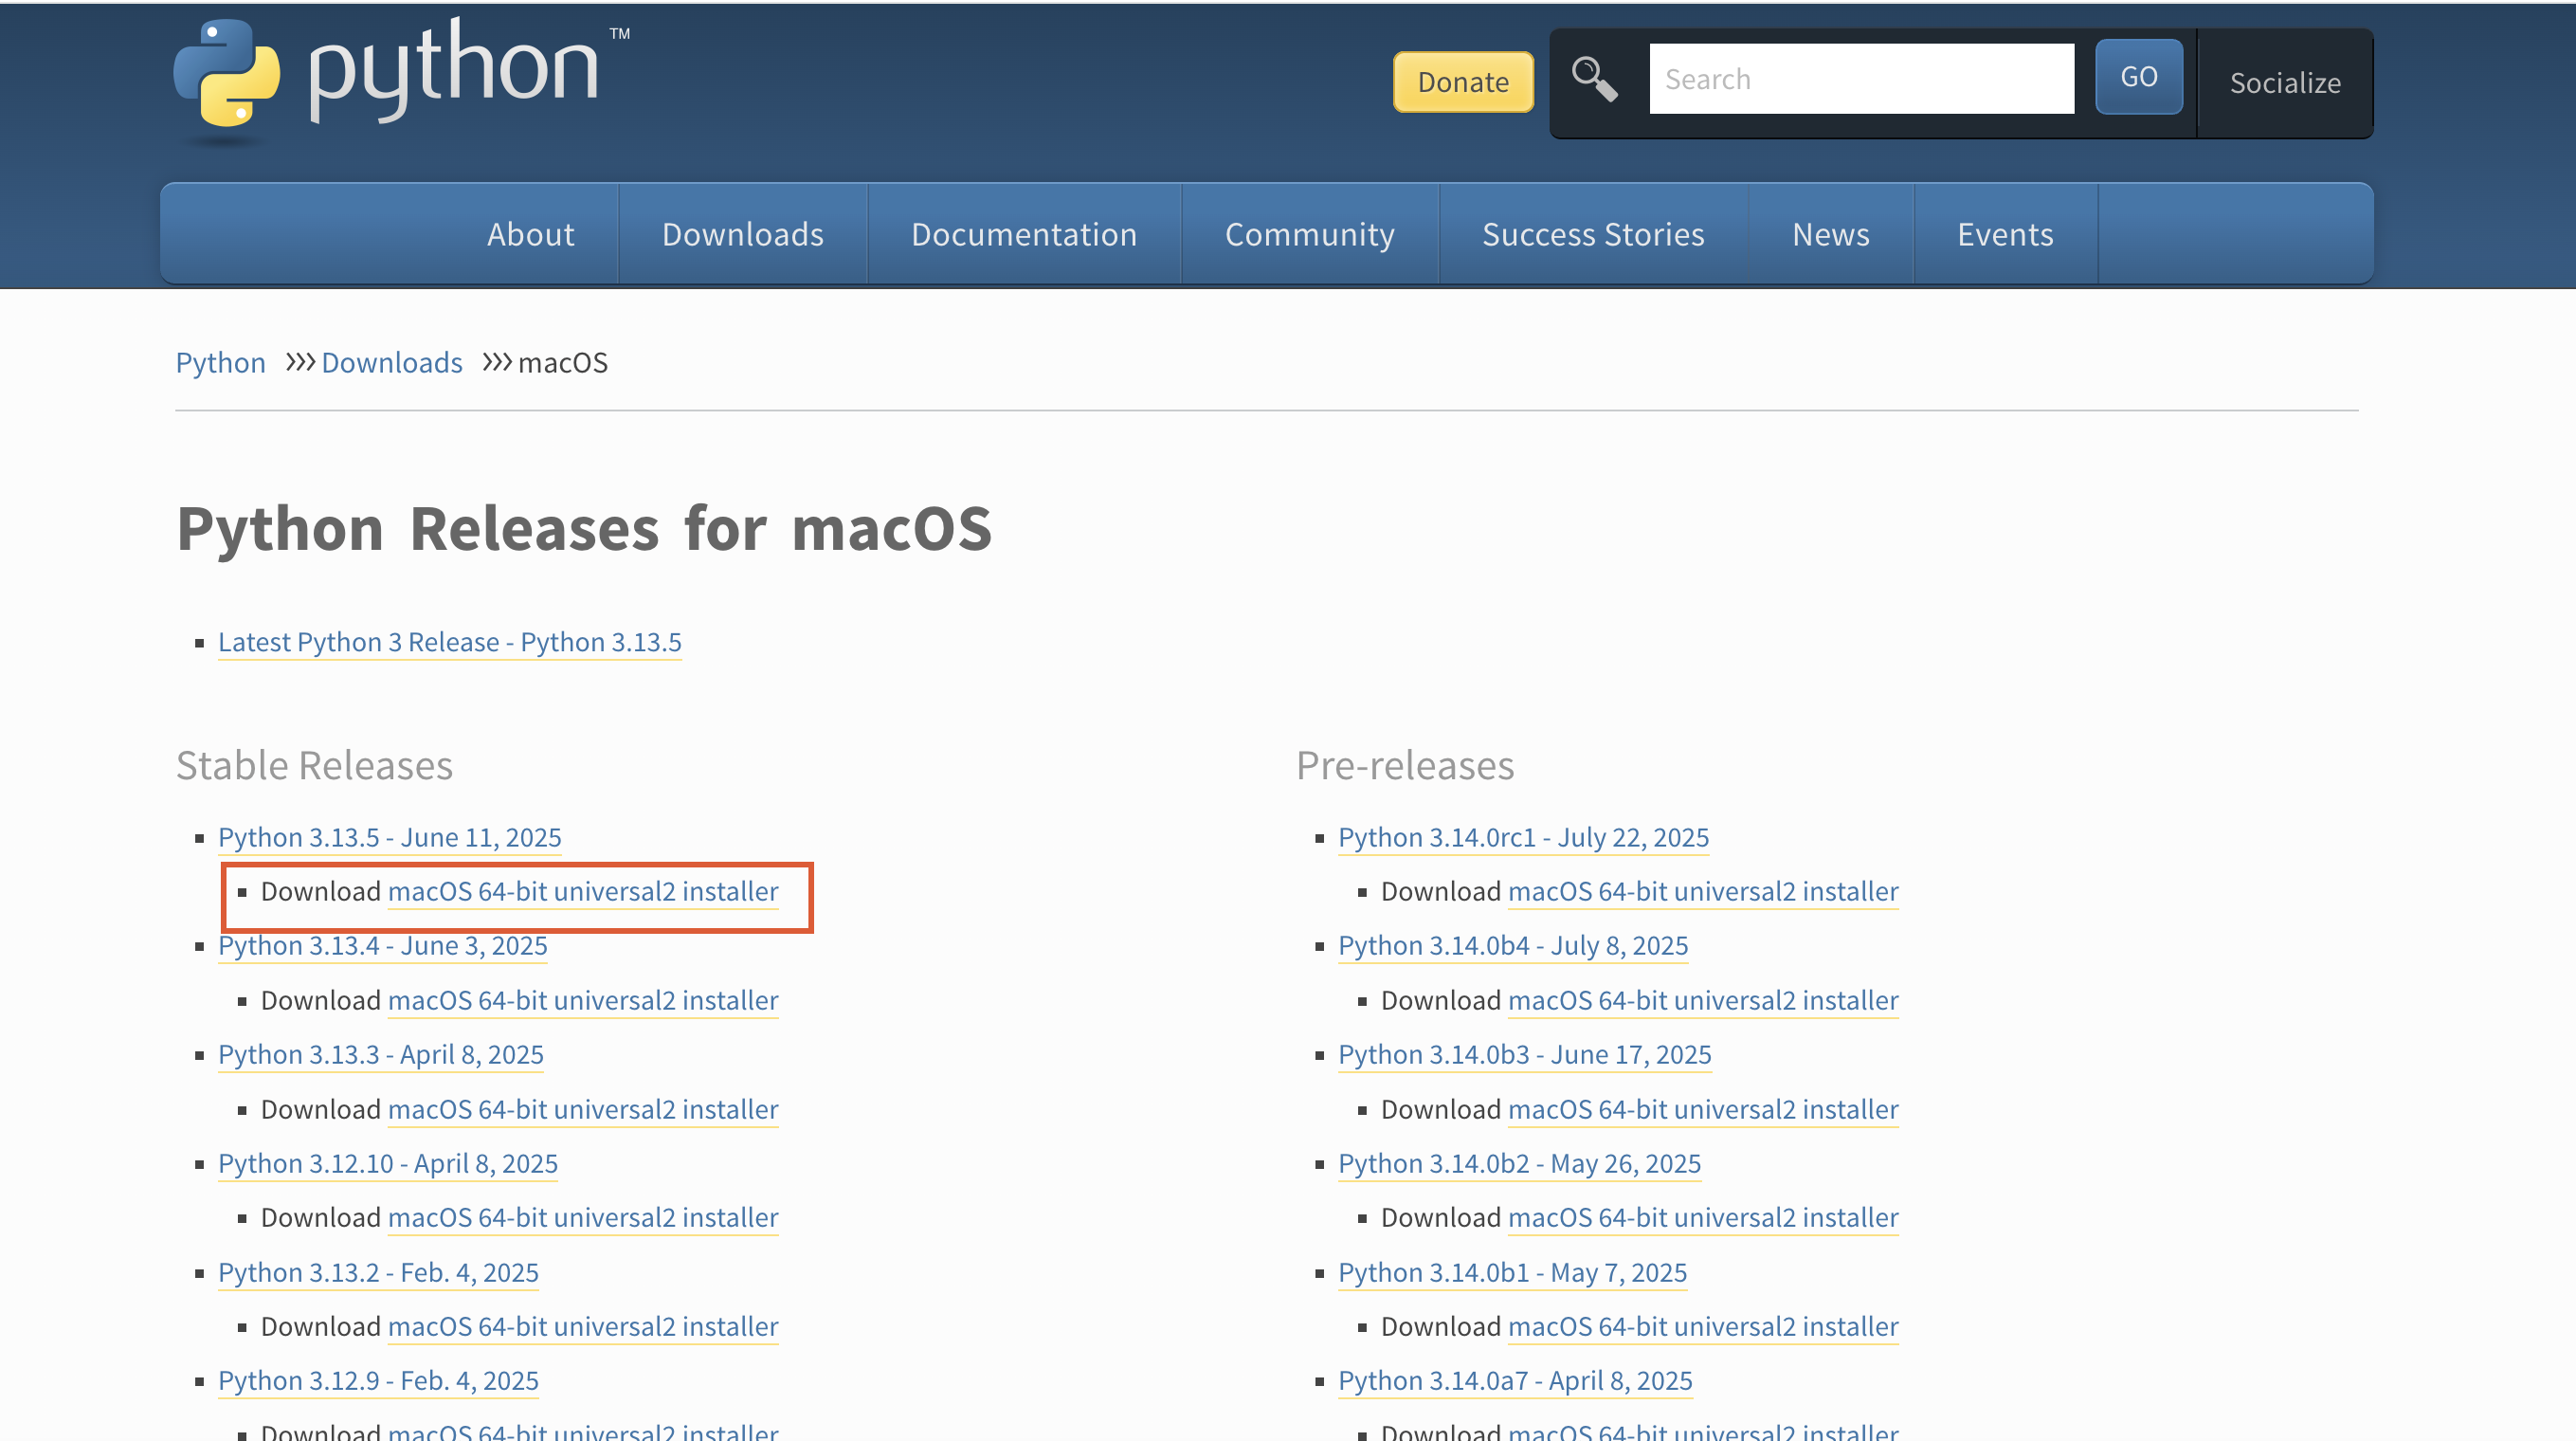Open the Events menu item
This screenshot has height=1441, width=2576.
click(x=2005, y=234)
